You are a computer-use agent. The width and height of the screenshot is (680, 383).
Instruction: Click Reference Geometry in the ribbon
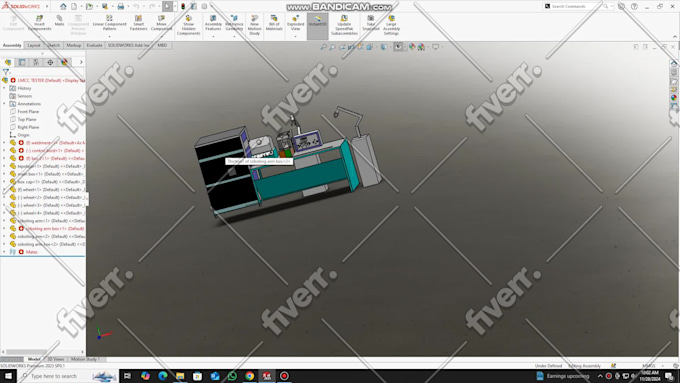click(234, 23)
